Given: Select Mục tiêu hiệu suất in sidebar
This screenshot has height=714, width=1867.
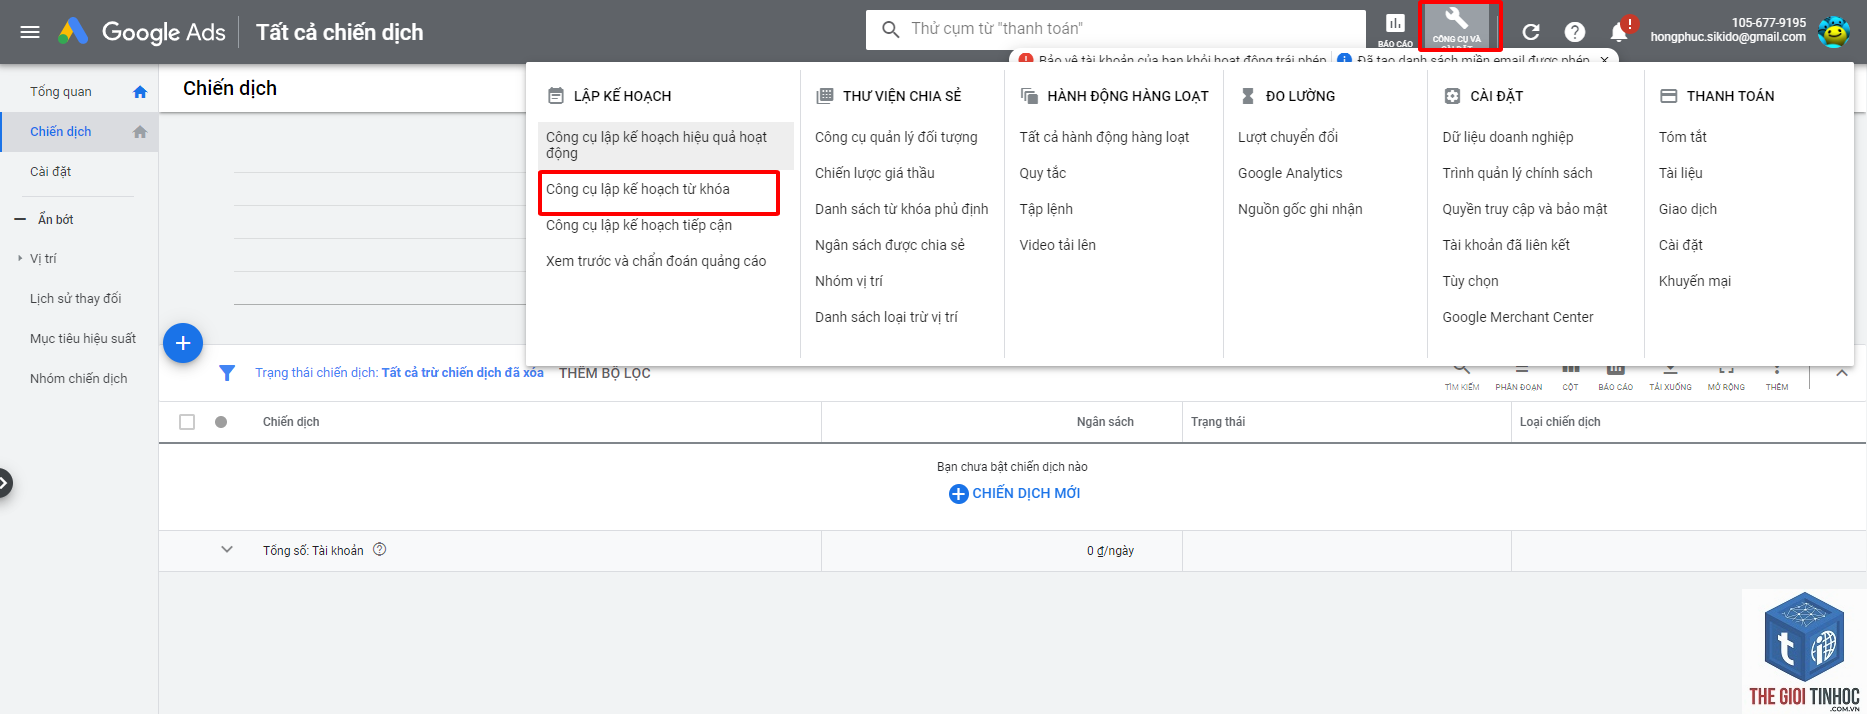Looking at the screenshot, I should pyautogui.click(x=83, y=339).
